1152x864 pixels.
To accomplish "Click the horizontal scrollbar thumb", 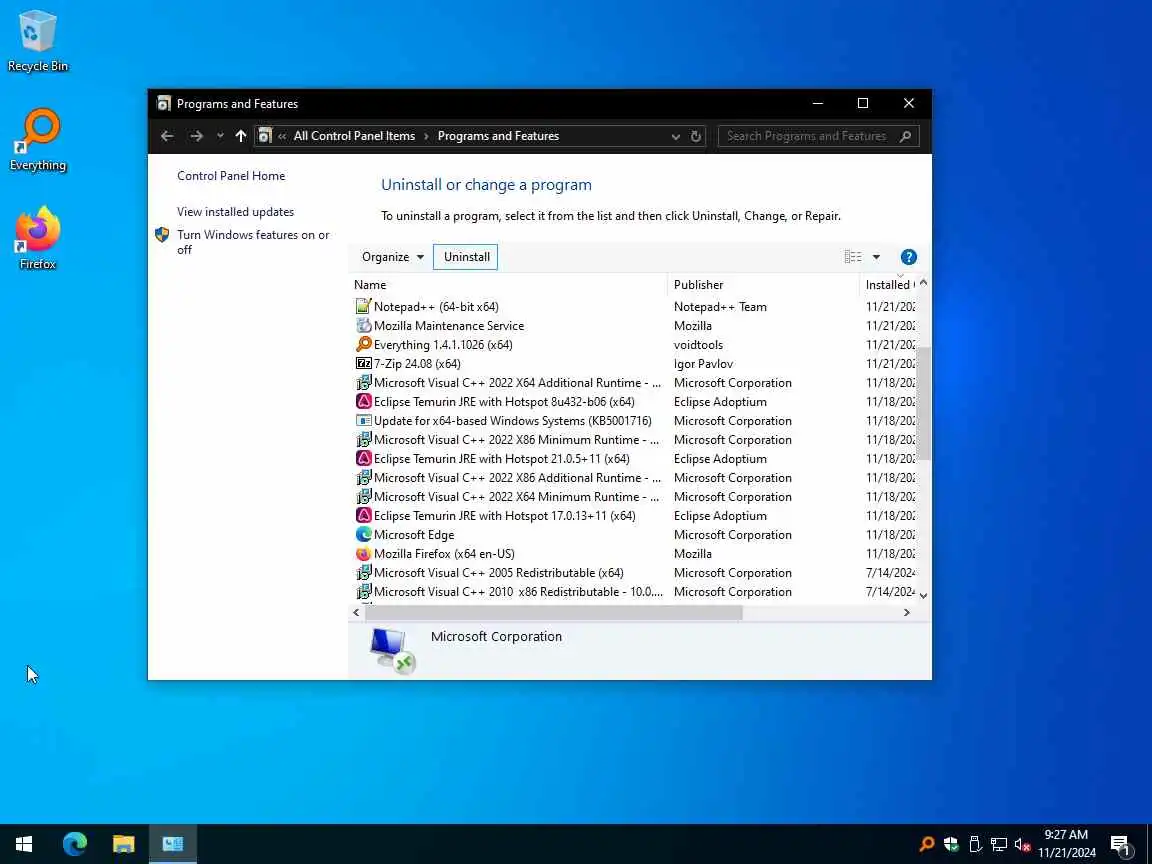I will [553, 613].
